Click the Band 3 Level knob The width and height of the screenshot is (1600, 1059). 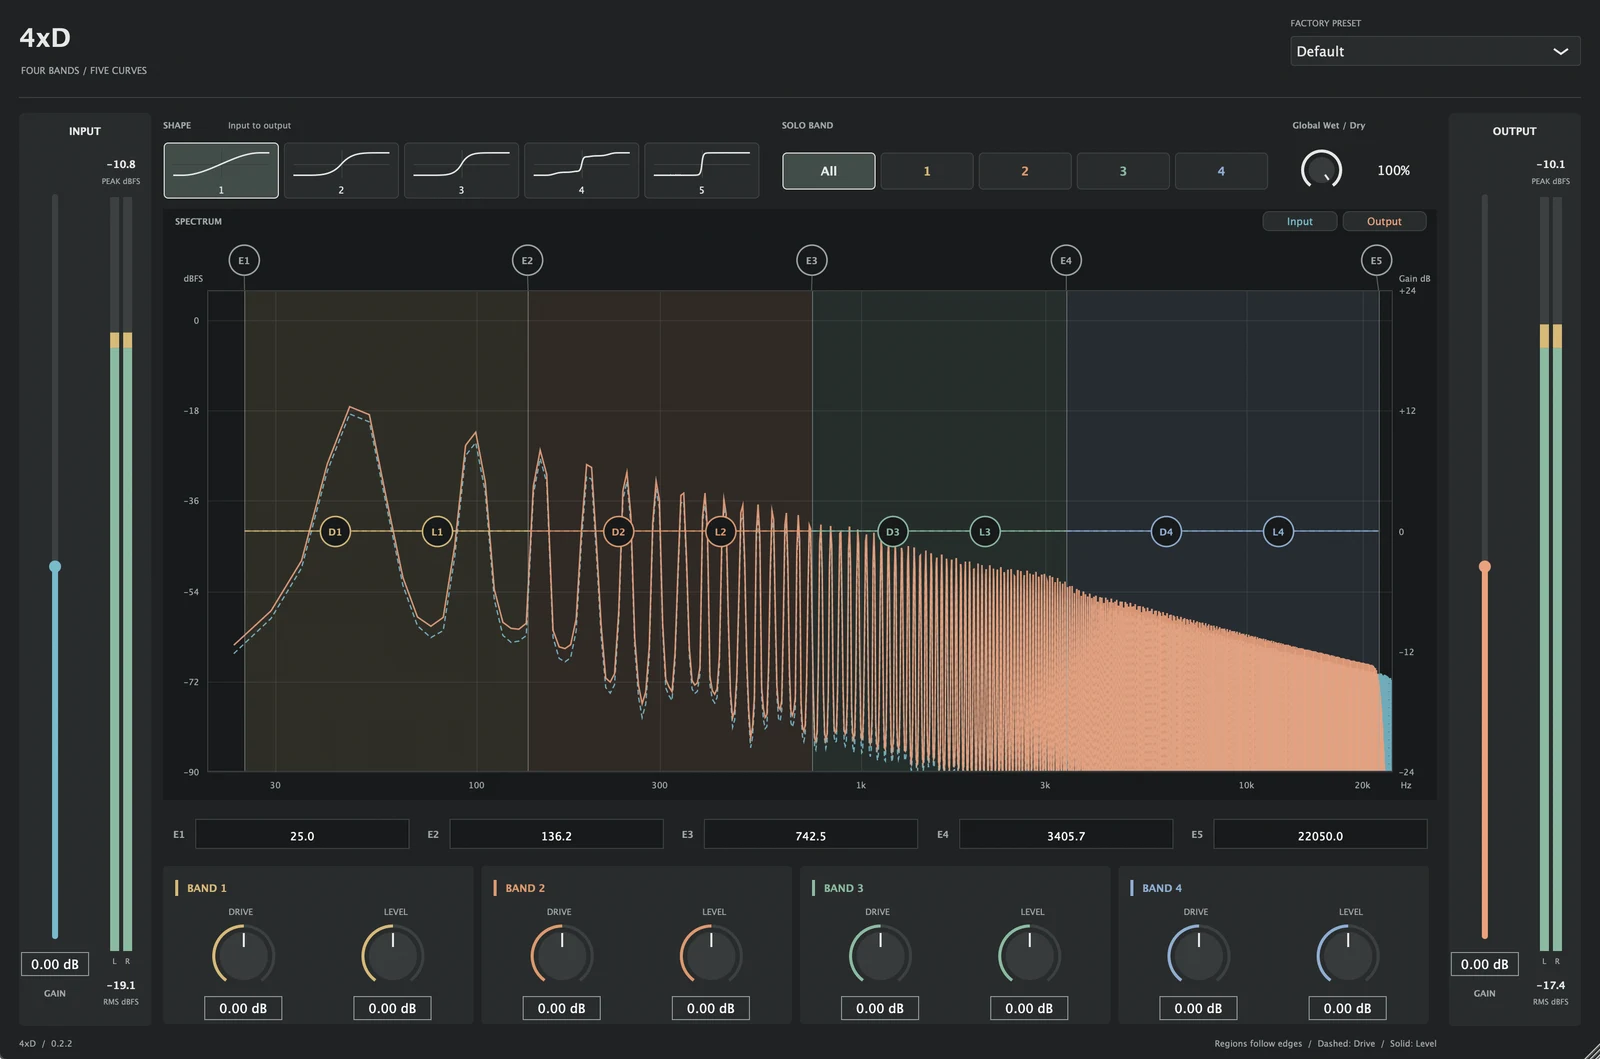coord(1030,955)
